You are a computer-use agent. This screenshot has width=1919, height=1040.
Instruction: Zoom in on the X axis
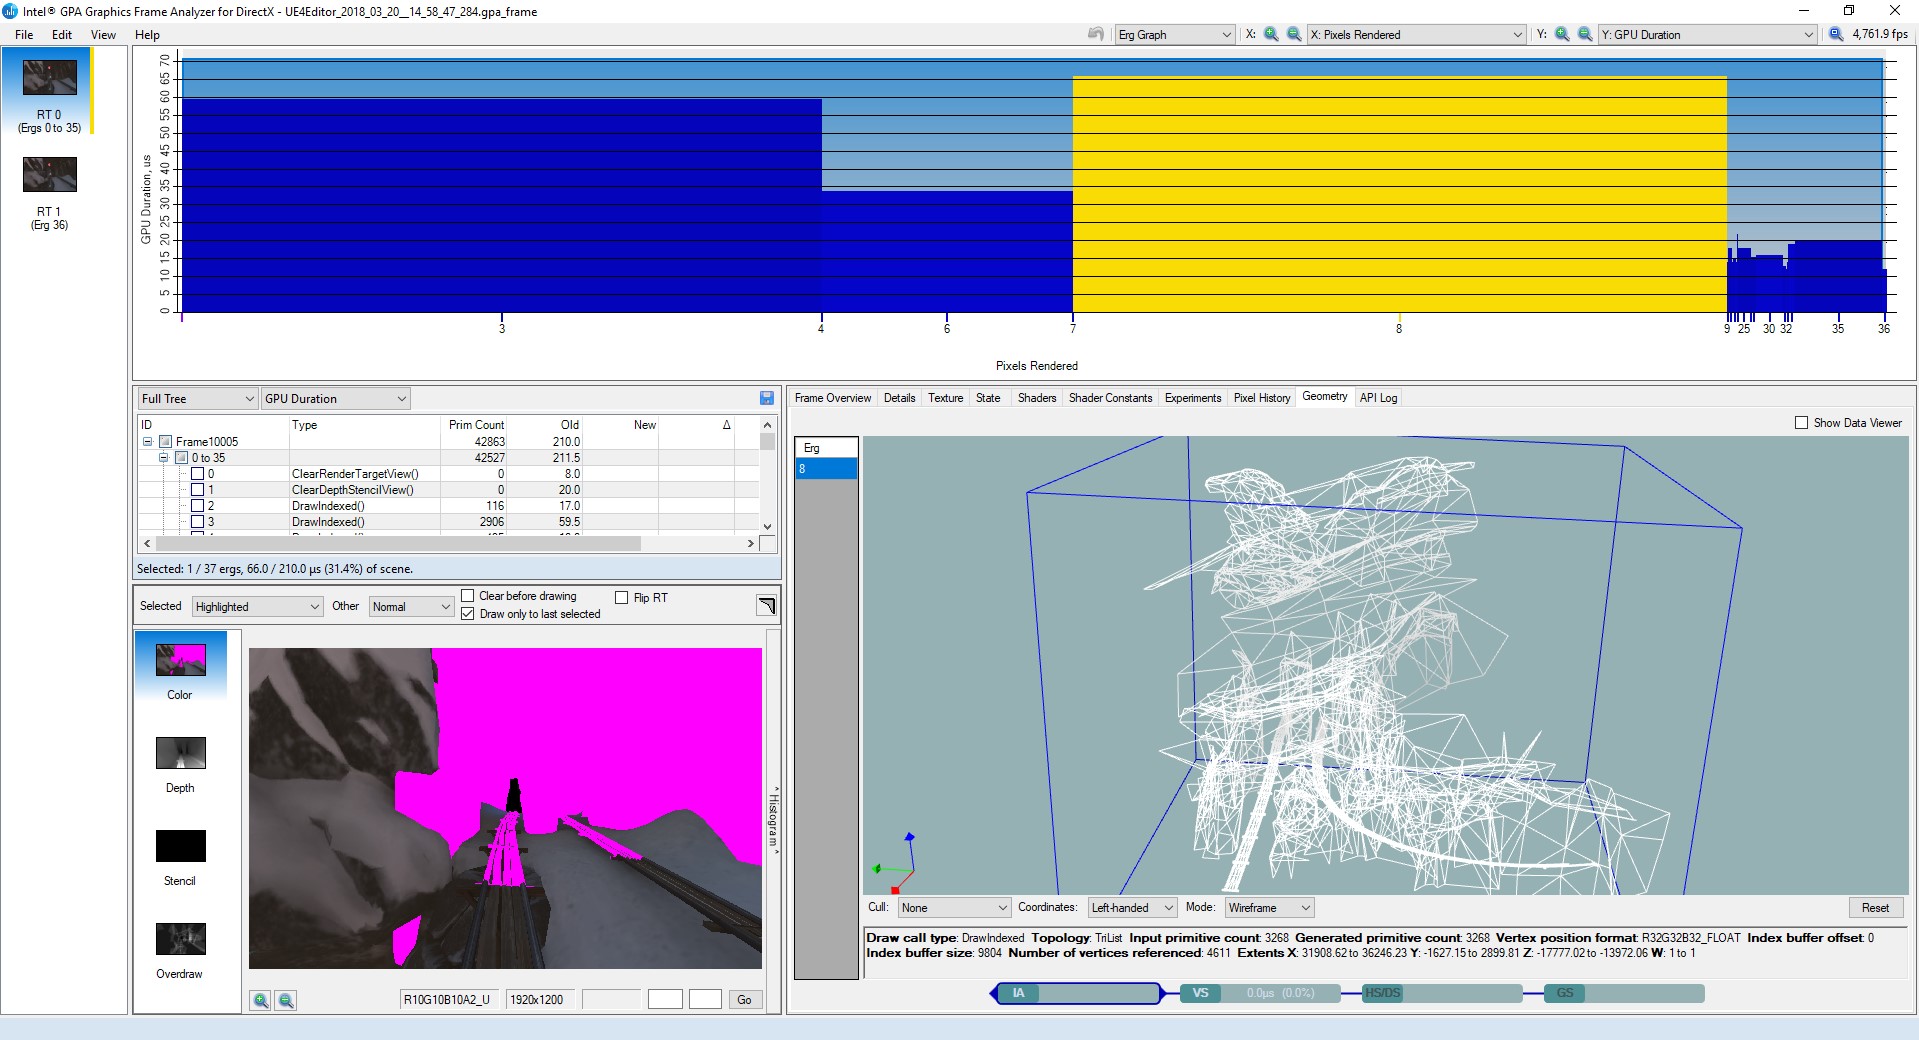click(1271, 34)
